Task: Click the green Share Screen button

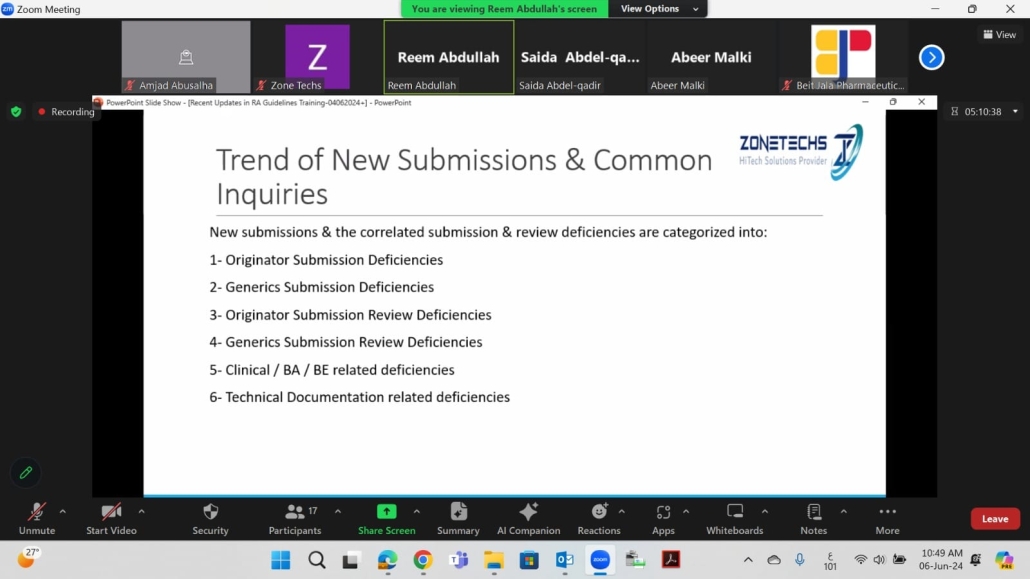Action: pos(386,513)
